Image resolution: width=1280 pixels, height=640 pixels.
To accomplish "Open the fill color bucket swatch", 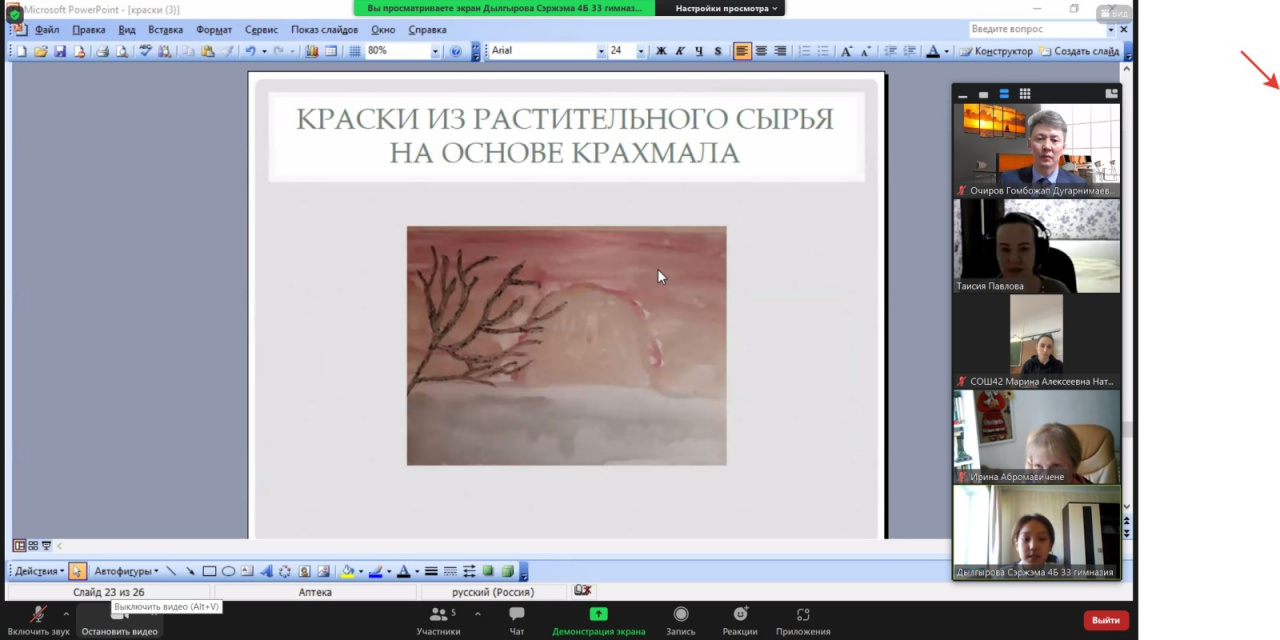I will point(347,571).
